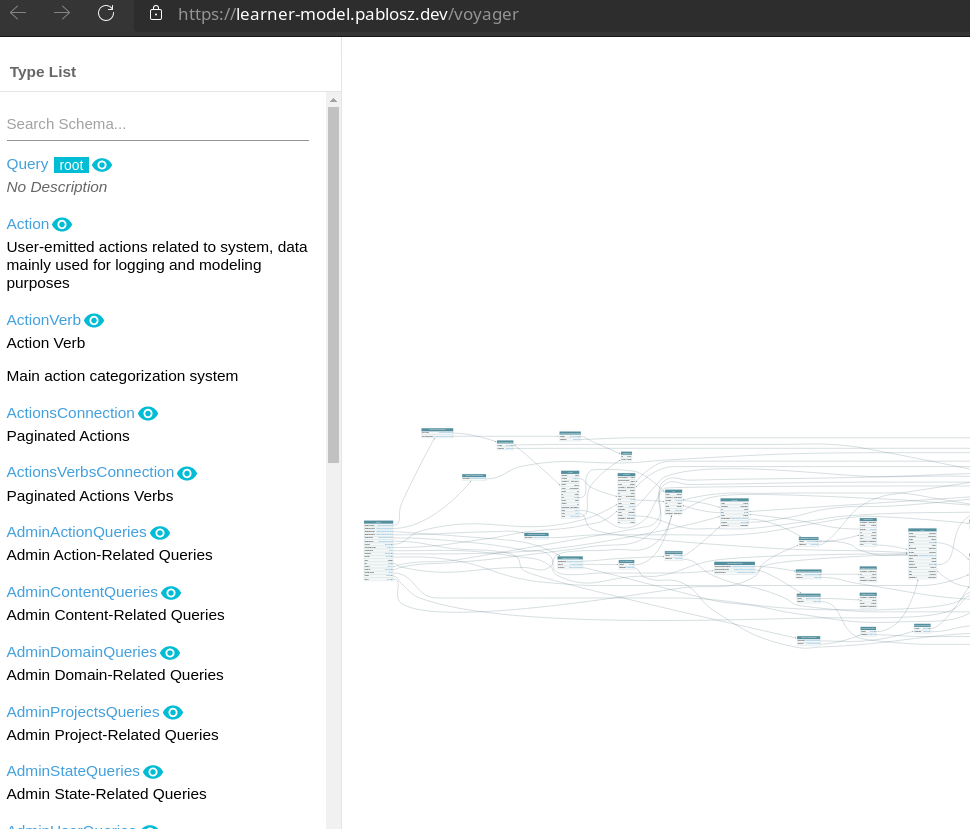970x829 pixels.
Task: Click the eye icon beside ActionVerb
Action: 94,321
